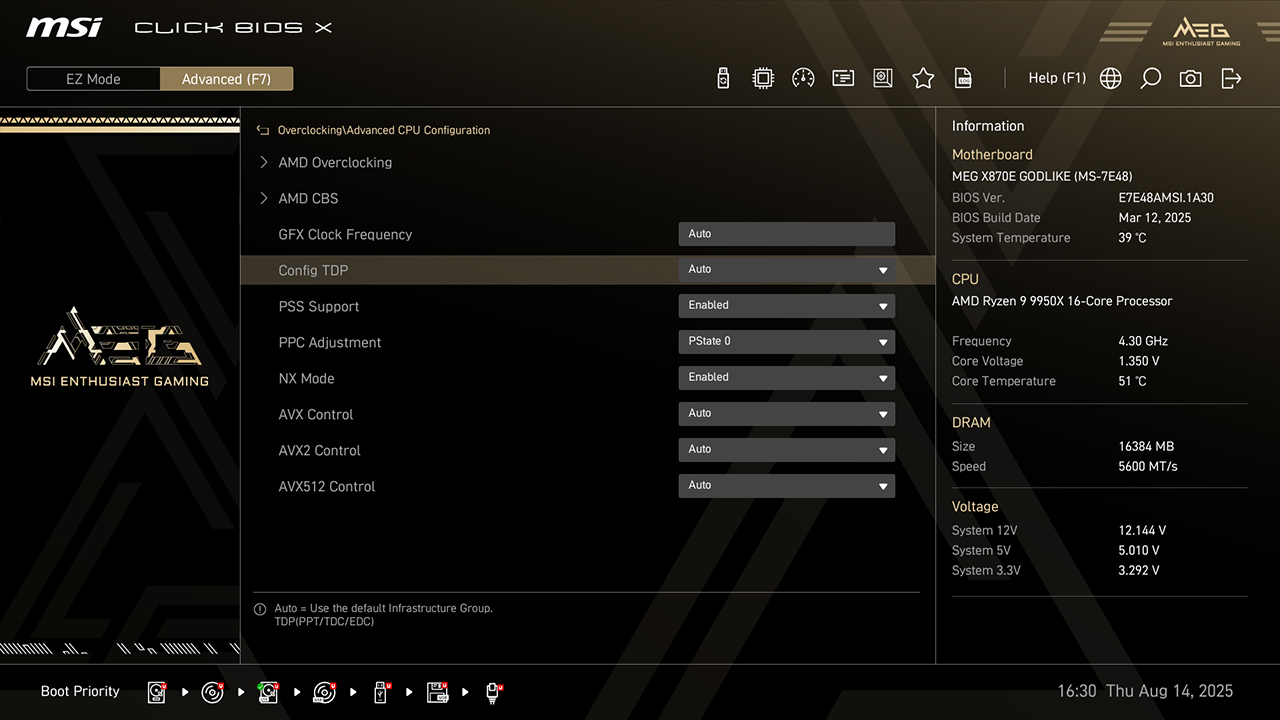Open the NX Mode dropdown

pyautogui.click(x=787, y=378)
